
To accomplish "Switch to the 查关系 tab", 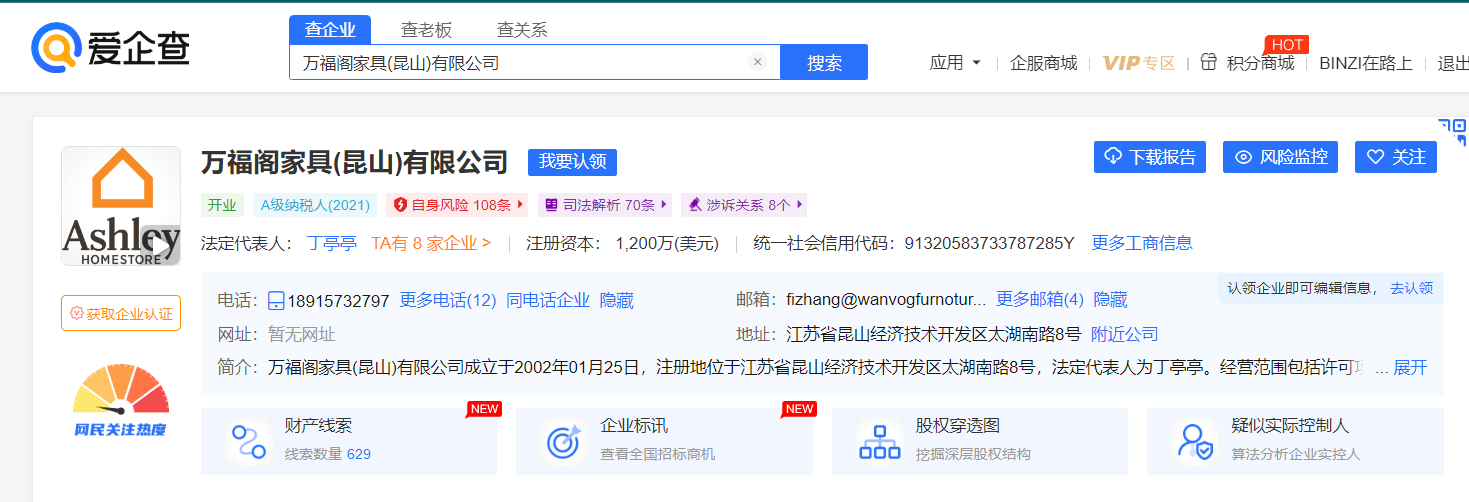I will click(x=522, y=30).
